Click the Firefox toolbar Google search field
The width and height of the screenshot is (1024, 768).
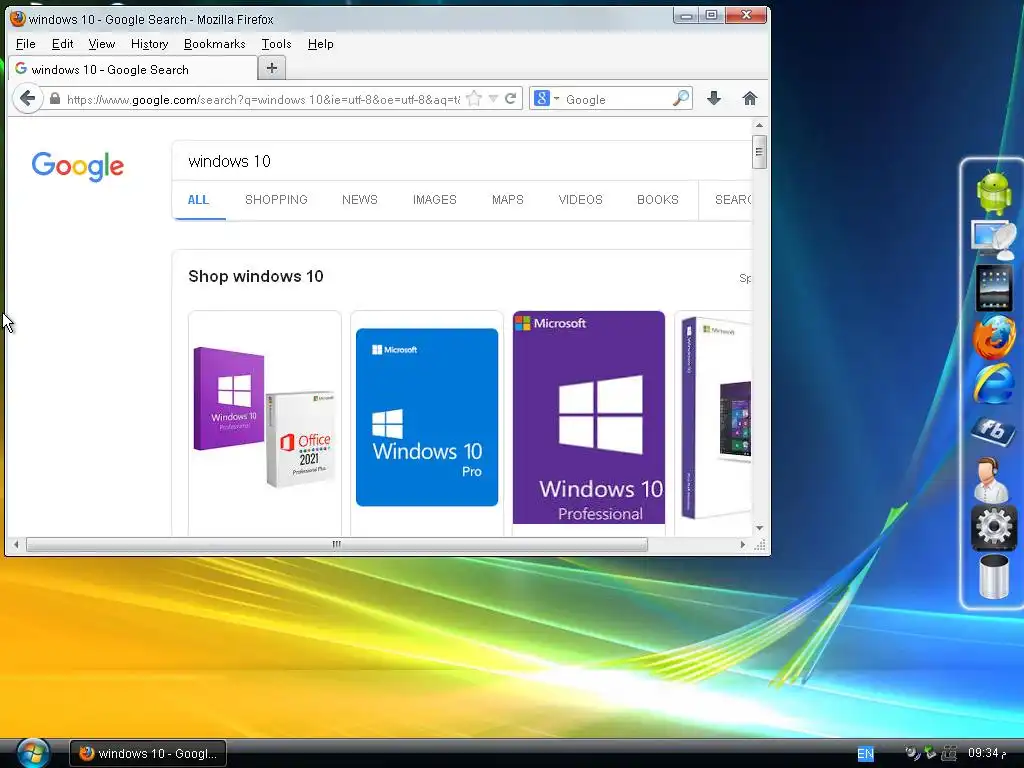[x=617, y=99]
